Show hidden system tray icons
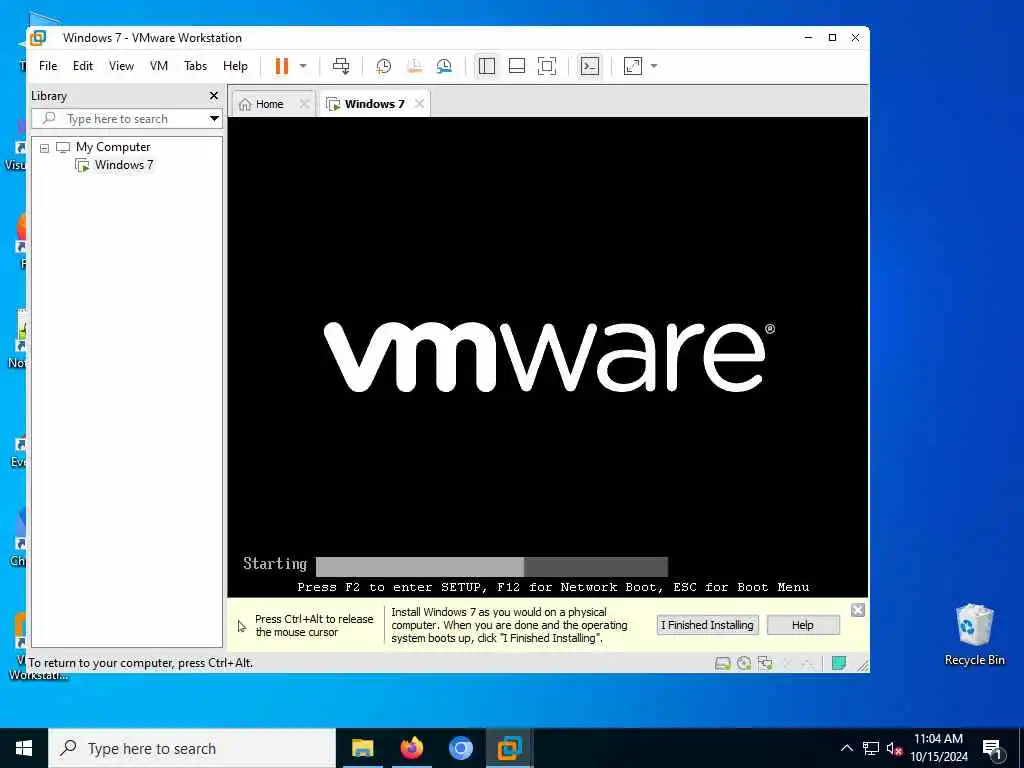This screenshot has width=1024, height=768. point(846,748)
